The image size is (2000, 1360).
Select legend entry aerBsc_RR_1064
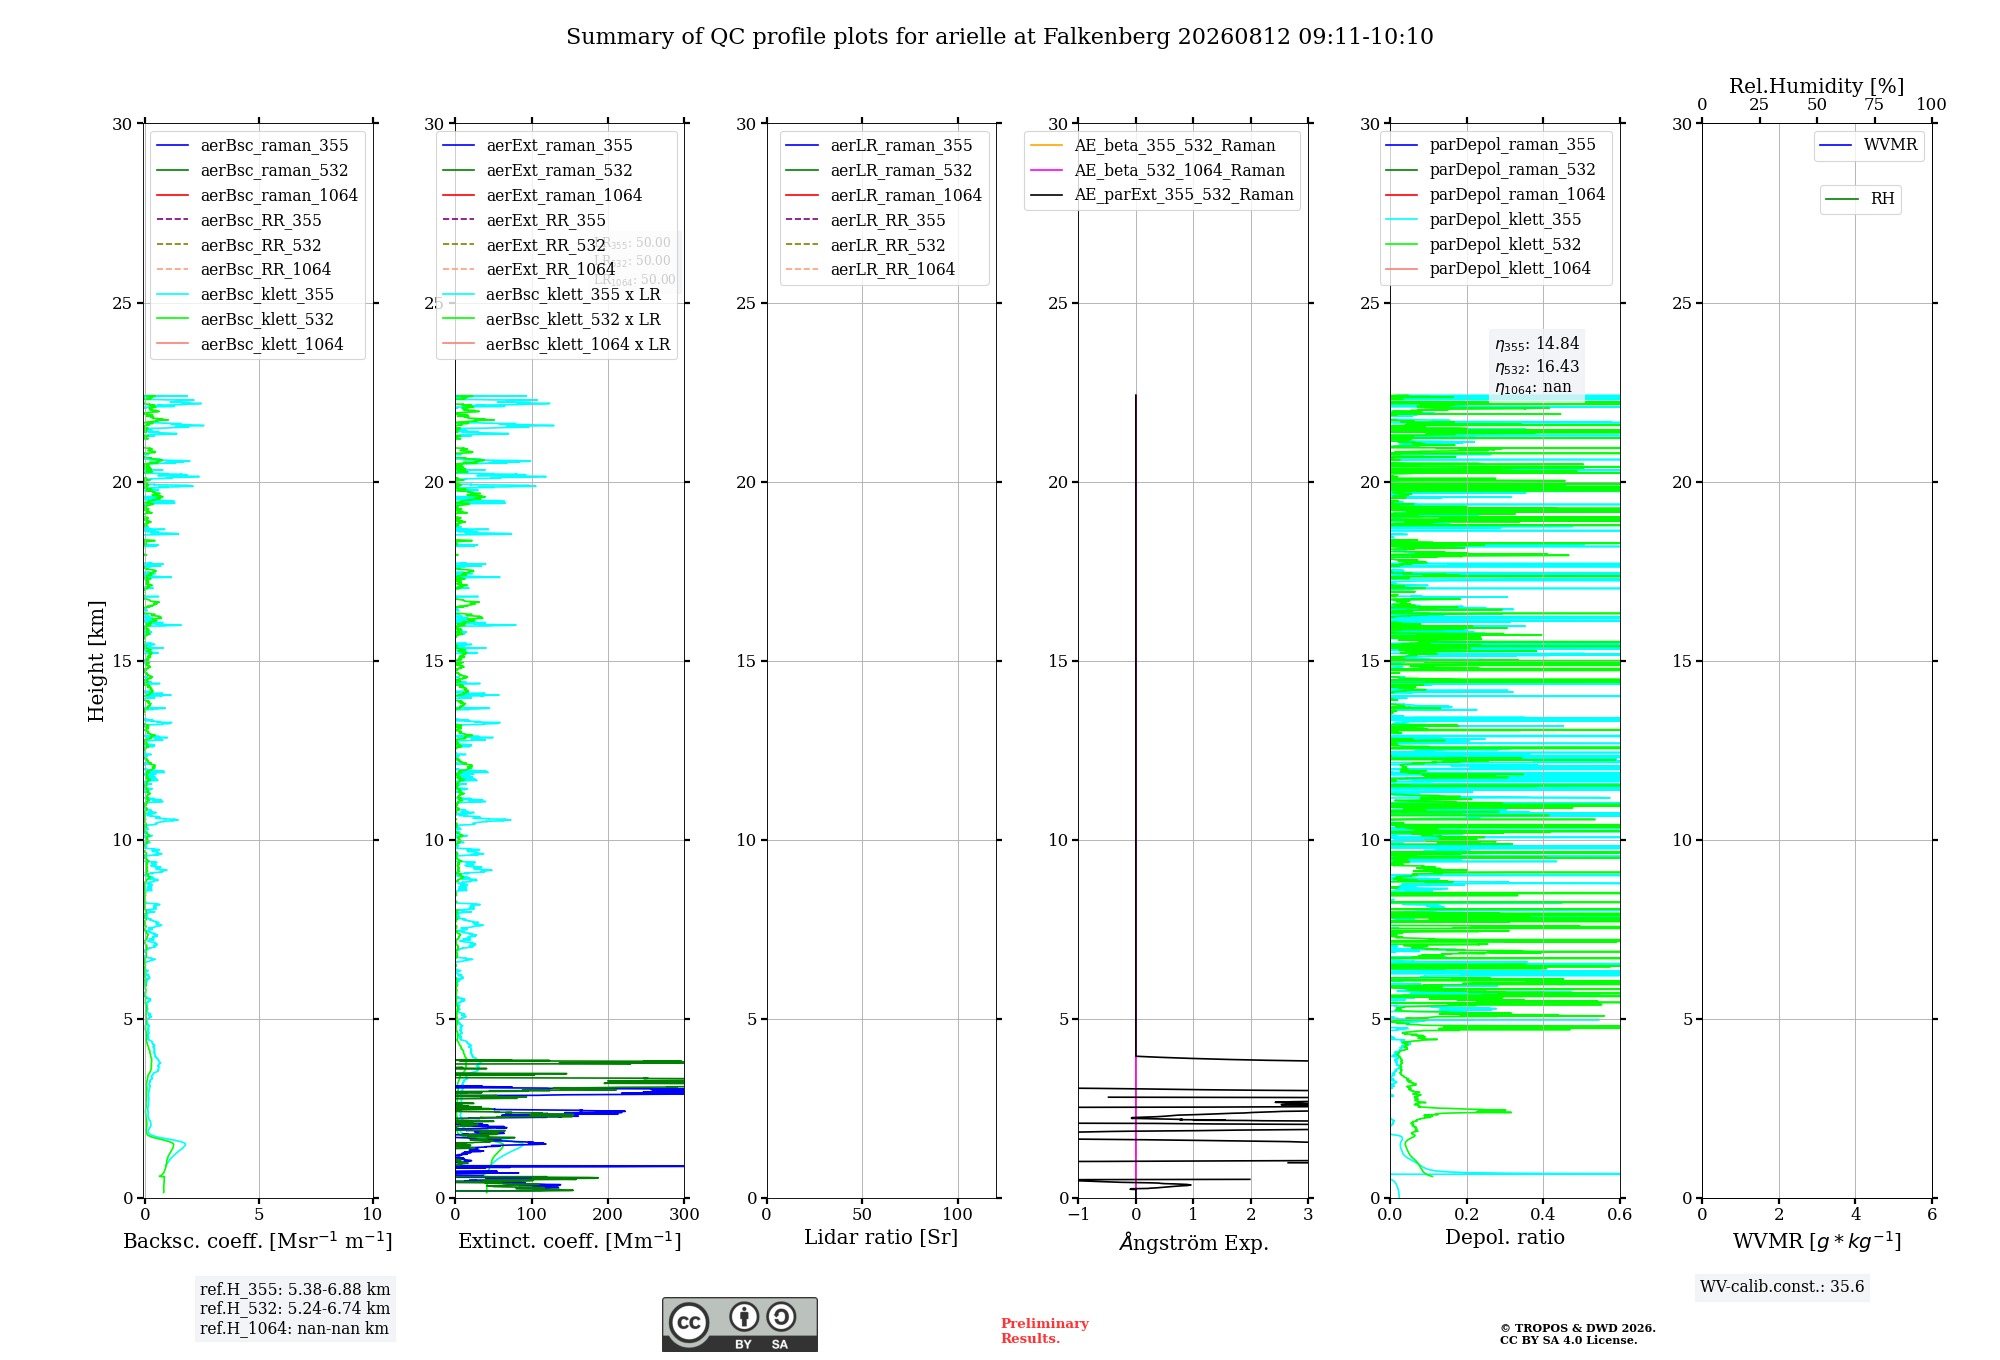[x=244, y=270]
